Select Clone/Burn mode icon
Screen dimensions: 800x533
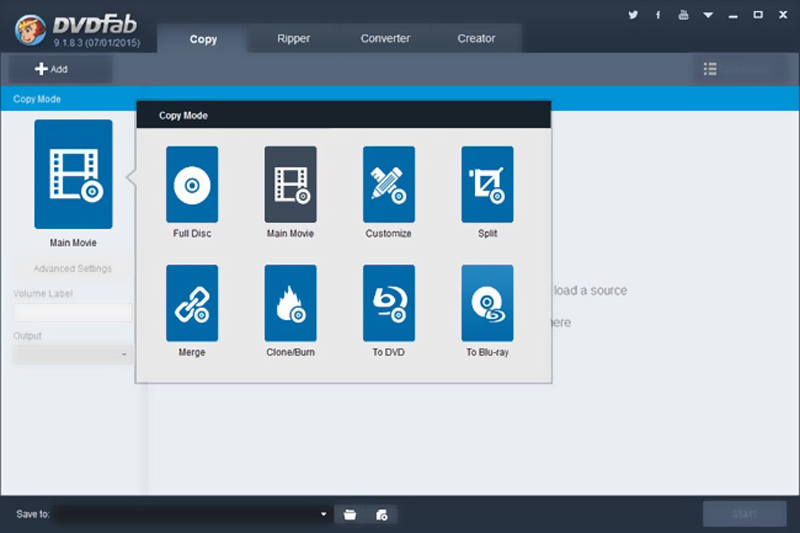290,303
